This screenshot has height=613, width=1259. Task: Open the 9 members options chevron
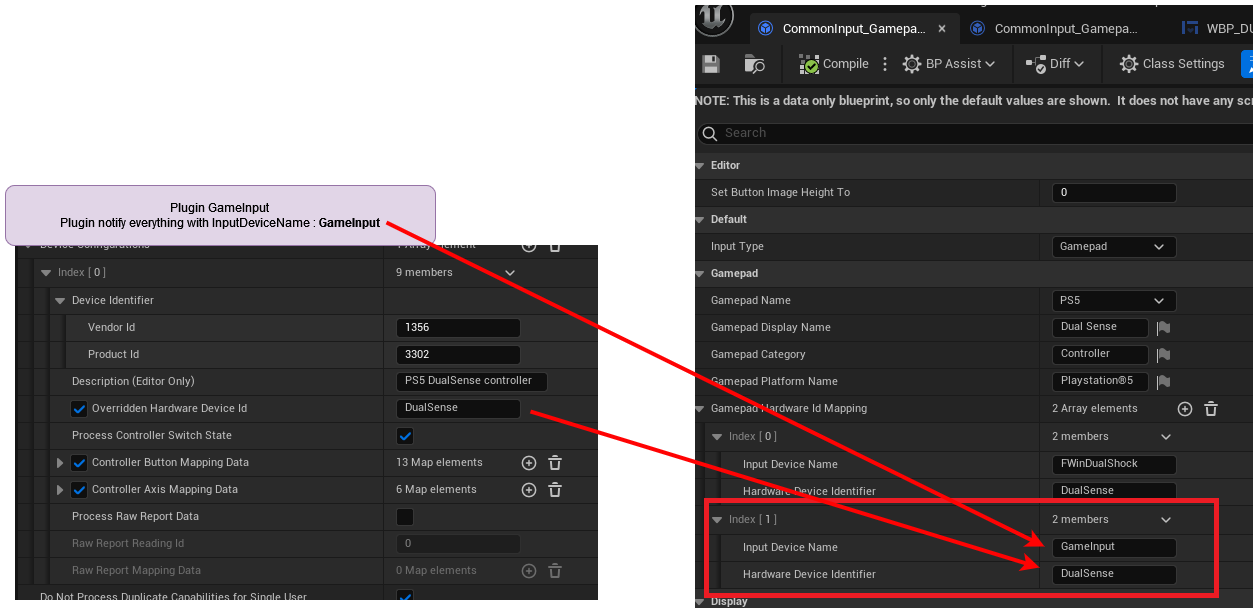(510, 273)
